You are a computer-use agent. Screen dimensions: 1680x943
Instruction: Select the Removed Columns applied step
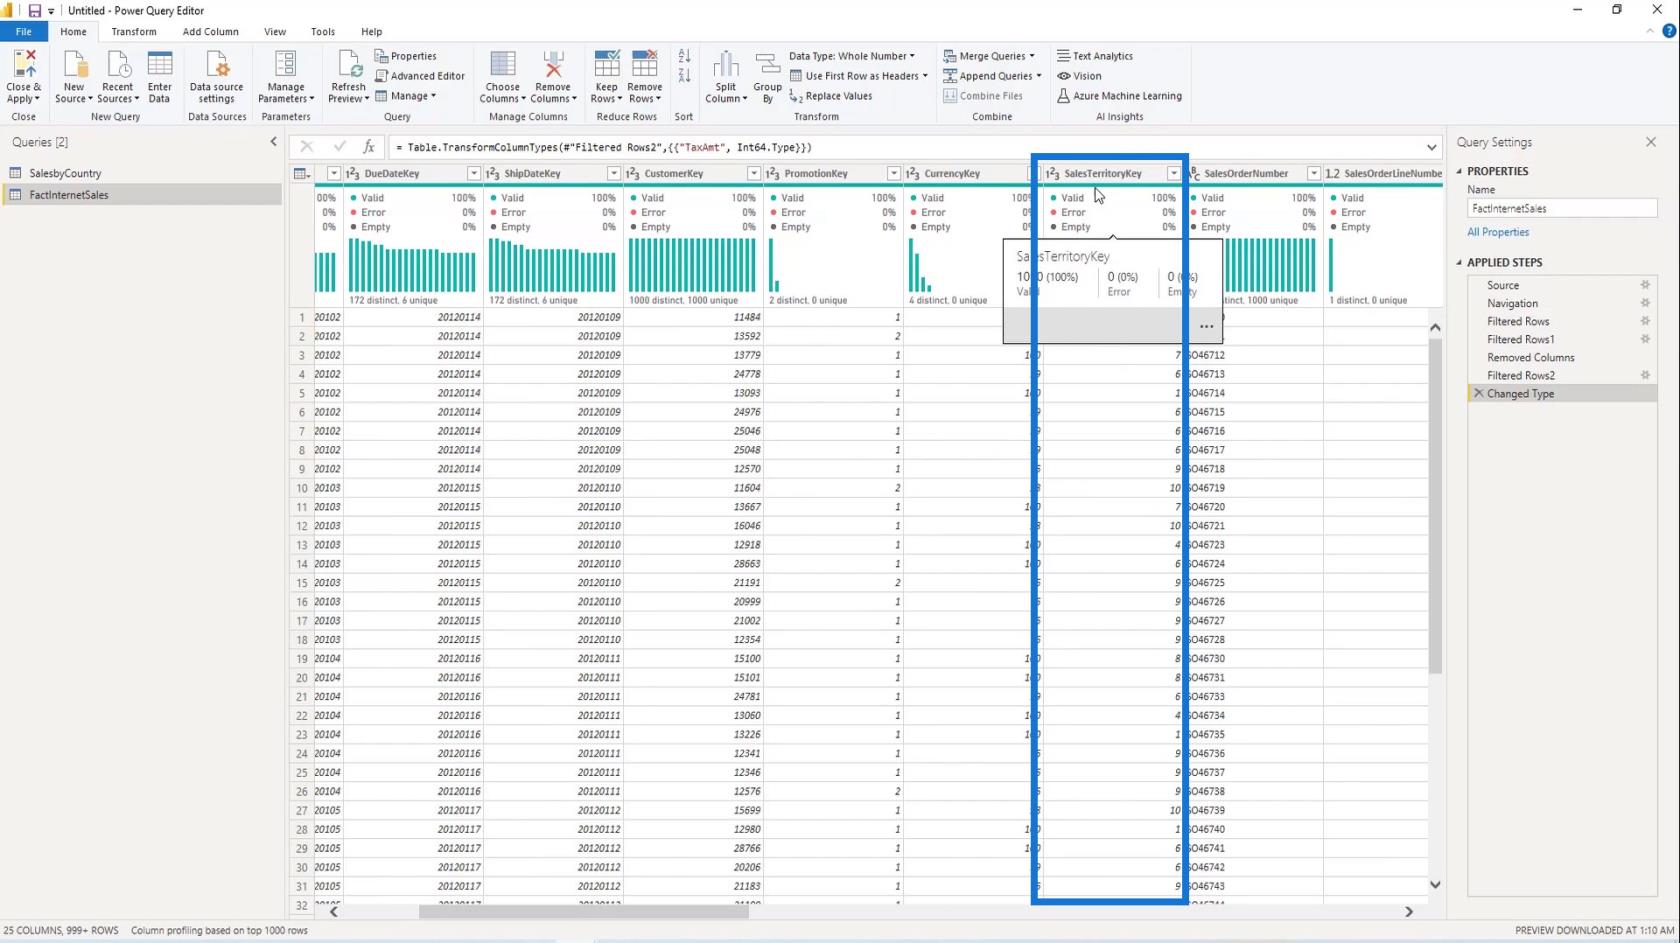[x=1530, y=357]
